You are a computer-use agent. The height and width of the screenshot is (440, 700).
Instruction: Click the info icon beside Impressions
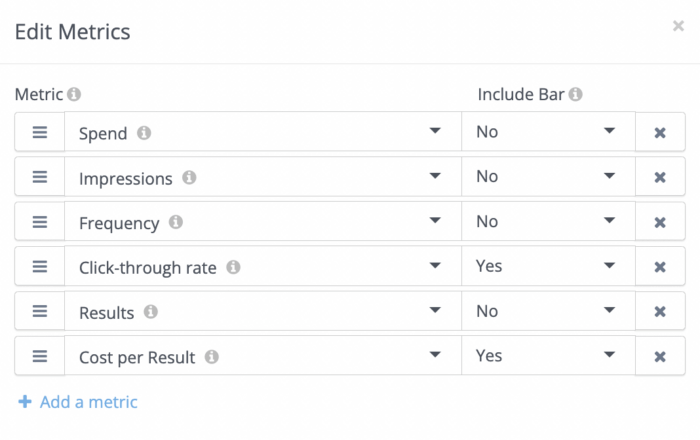189,177
